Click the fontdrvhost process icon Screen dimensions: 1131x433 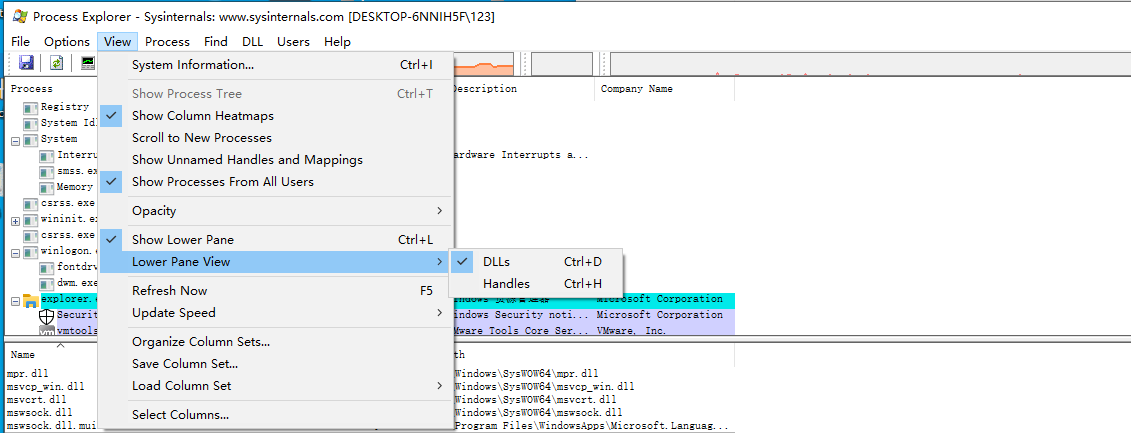[x=46, y=267]
